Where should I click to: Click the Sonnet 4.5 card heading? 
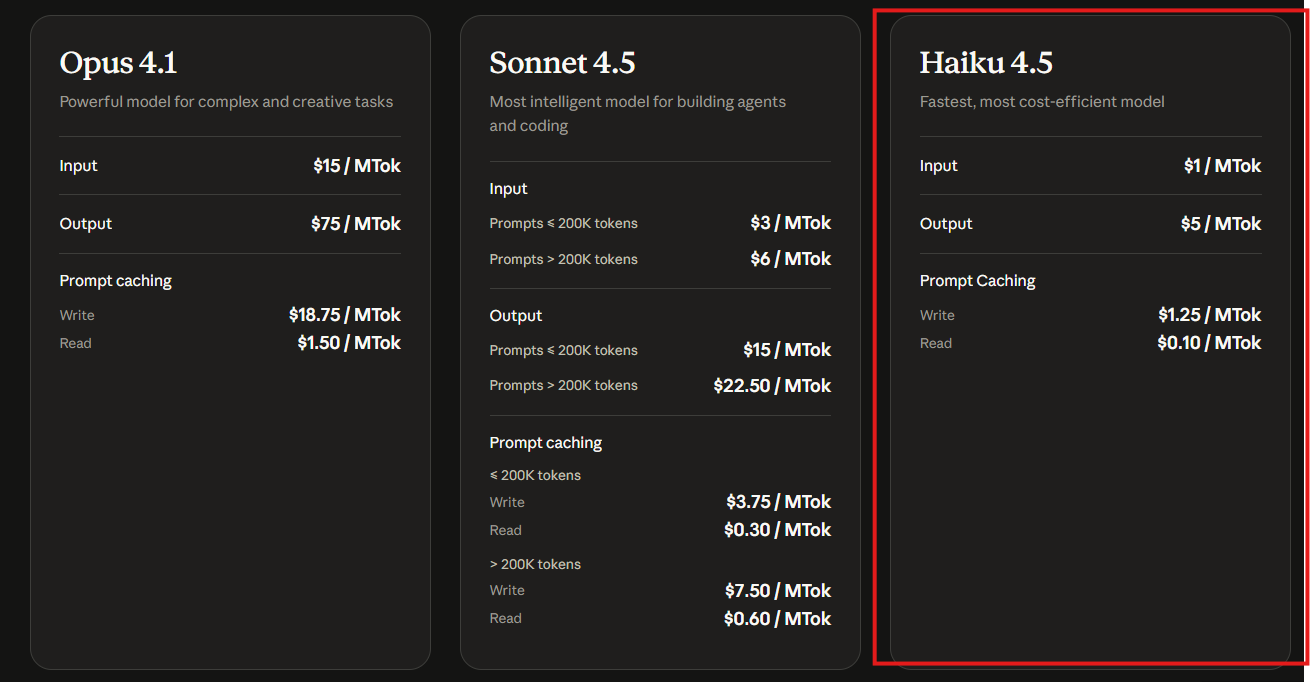click(562, 63)
